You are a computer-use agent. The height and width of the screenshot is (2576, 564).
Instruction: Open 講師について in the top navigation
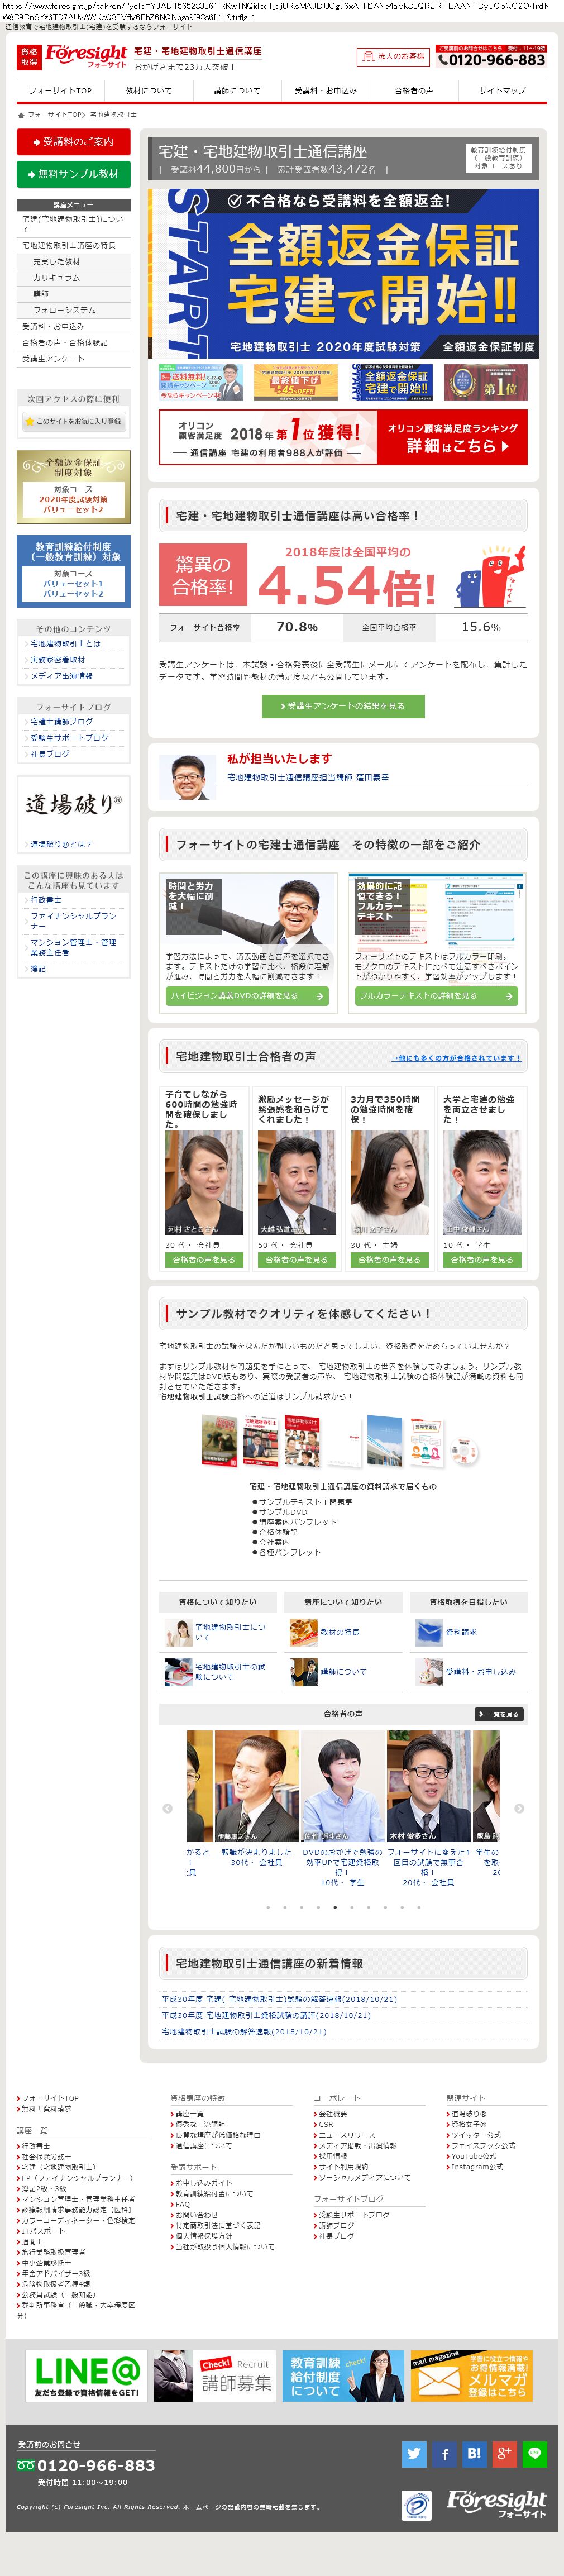237,90
